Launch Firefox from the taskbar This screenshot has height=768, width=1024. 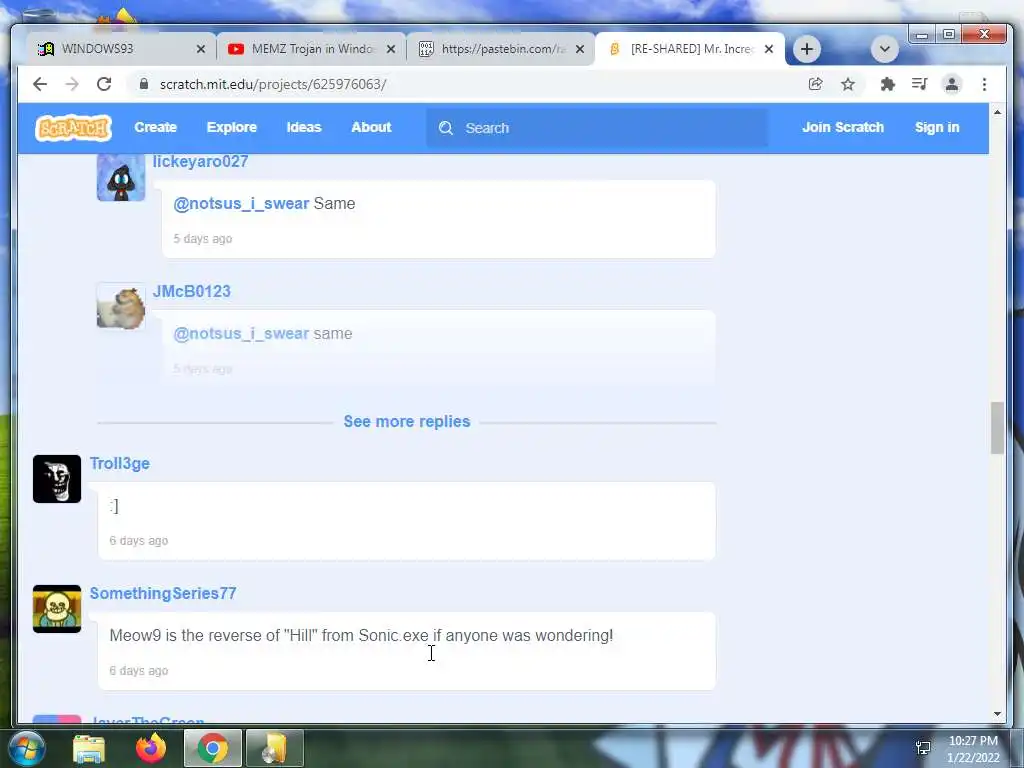click(x=151, y=748)
